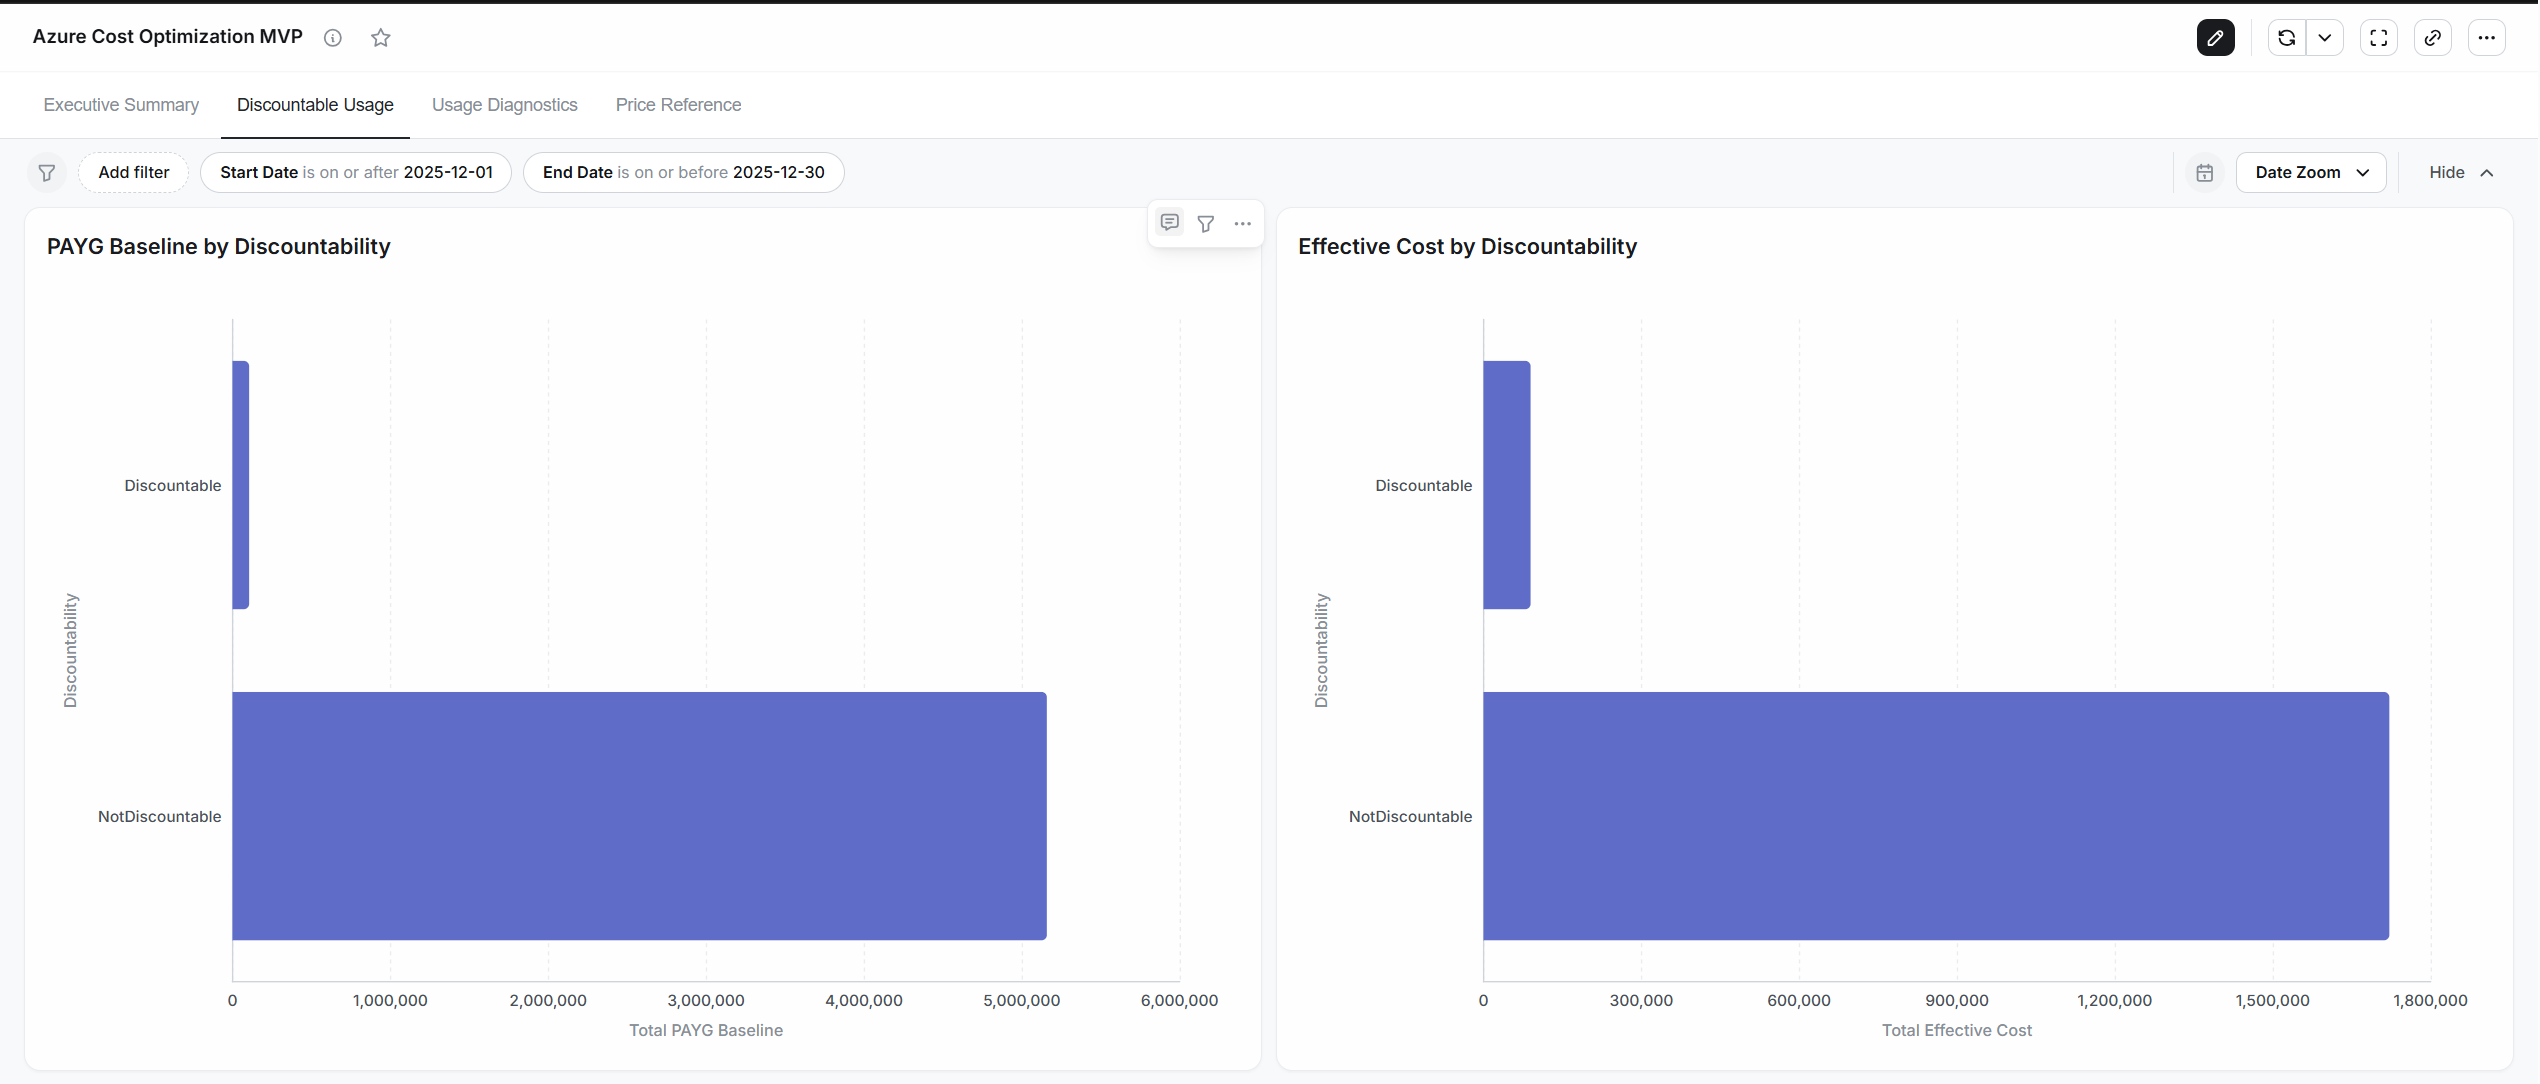This screenshot has width=2540, height=1084.
Task: Edit the End Date filter pill
Action: [x=684, y=172]
